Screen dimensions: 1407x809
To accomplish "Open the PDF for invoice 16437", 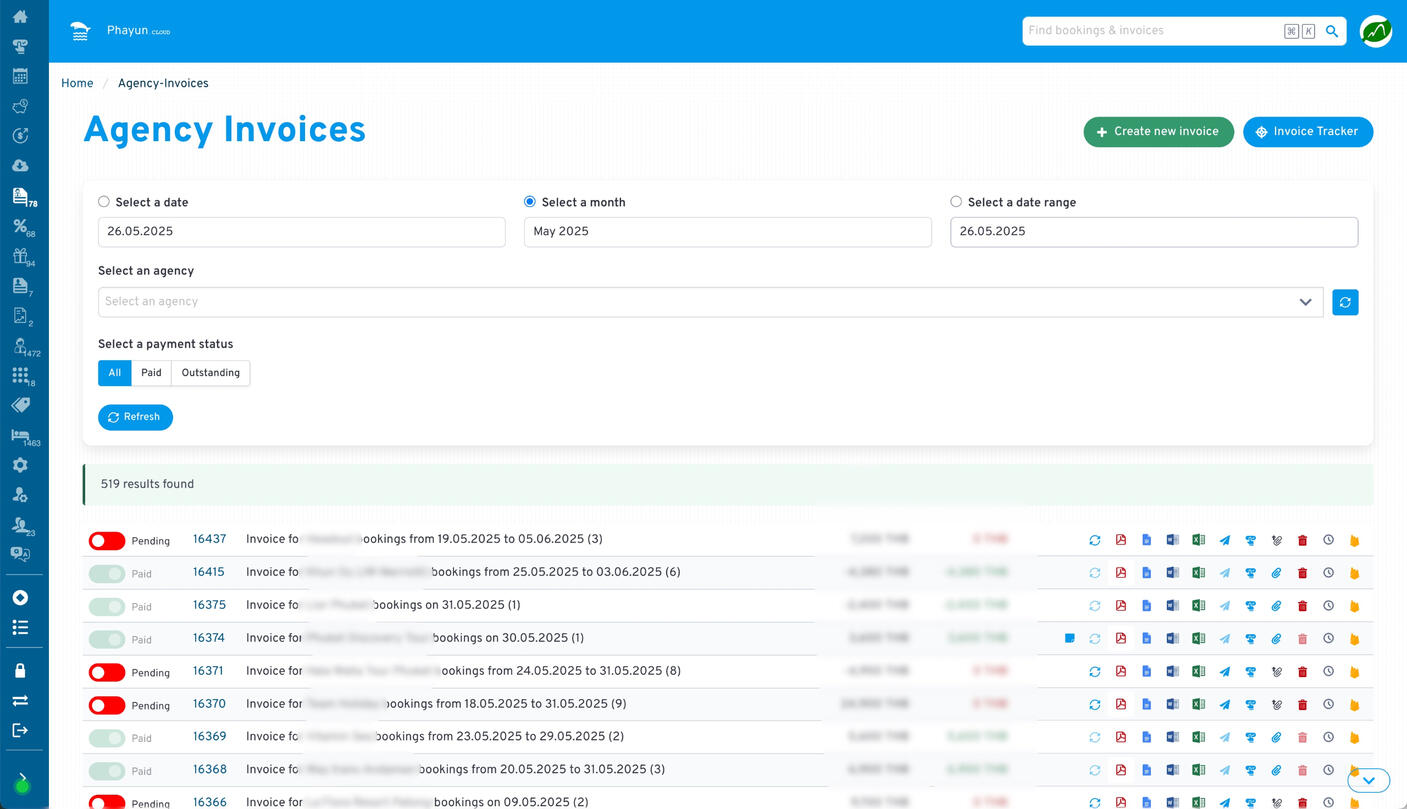I will tap(1121, 539).
